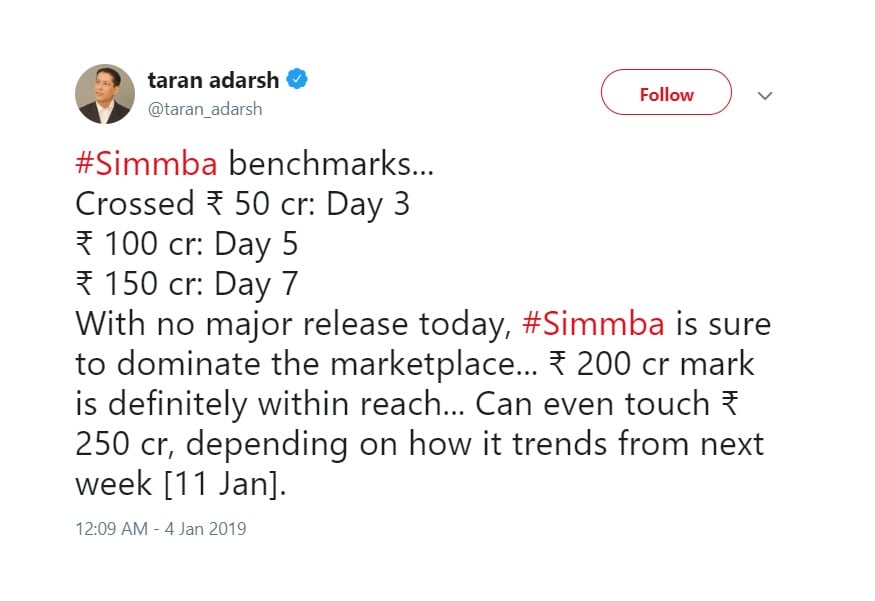Viewport: 875px width, 601px height.
Task: Click the '250 cr' text in the tweet
Action: tap(122, 445)
